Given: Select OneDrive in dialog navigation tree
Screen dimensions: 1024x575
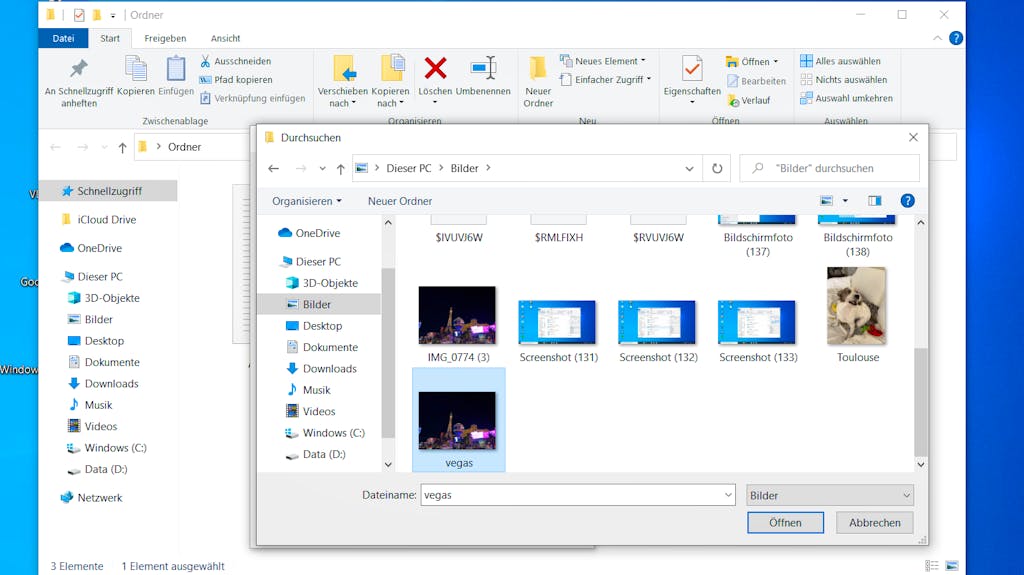Looking at the screenshot, I should 309,233.
